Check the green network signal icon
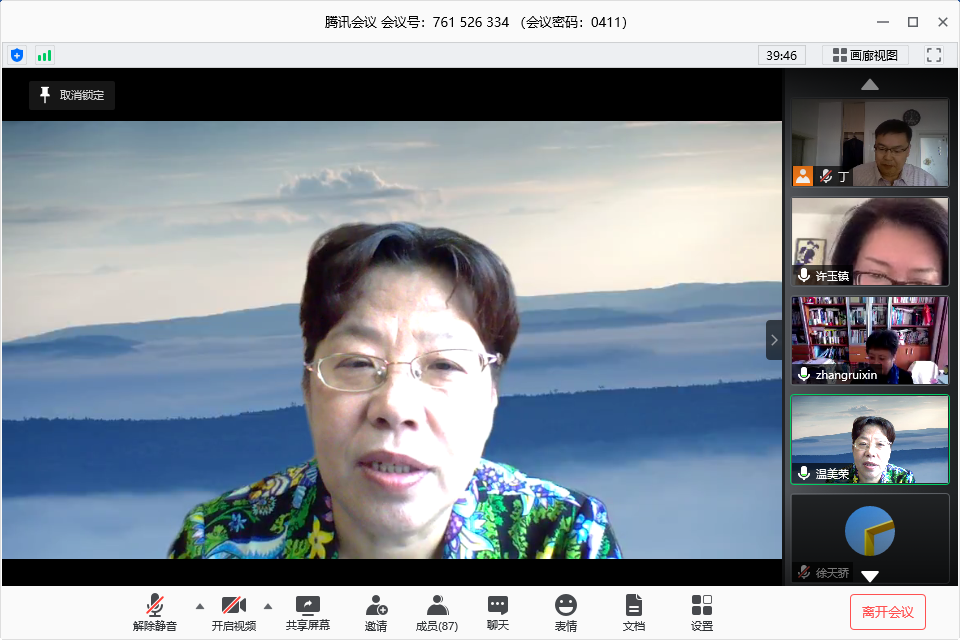The height and width of the screenshot is (640, 960). coord(44,55)
